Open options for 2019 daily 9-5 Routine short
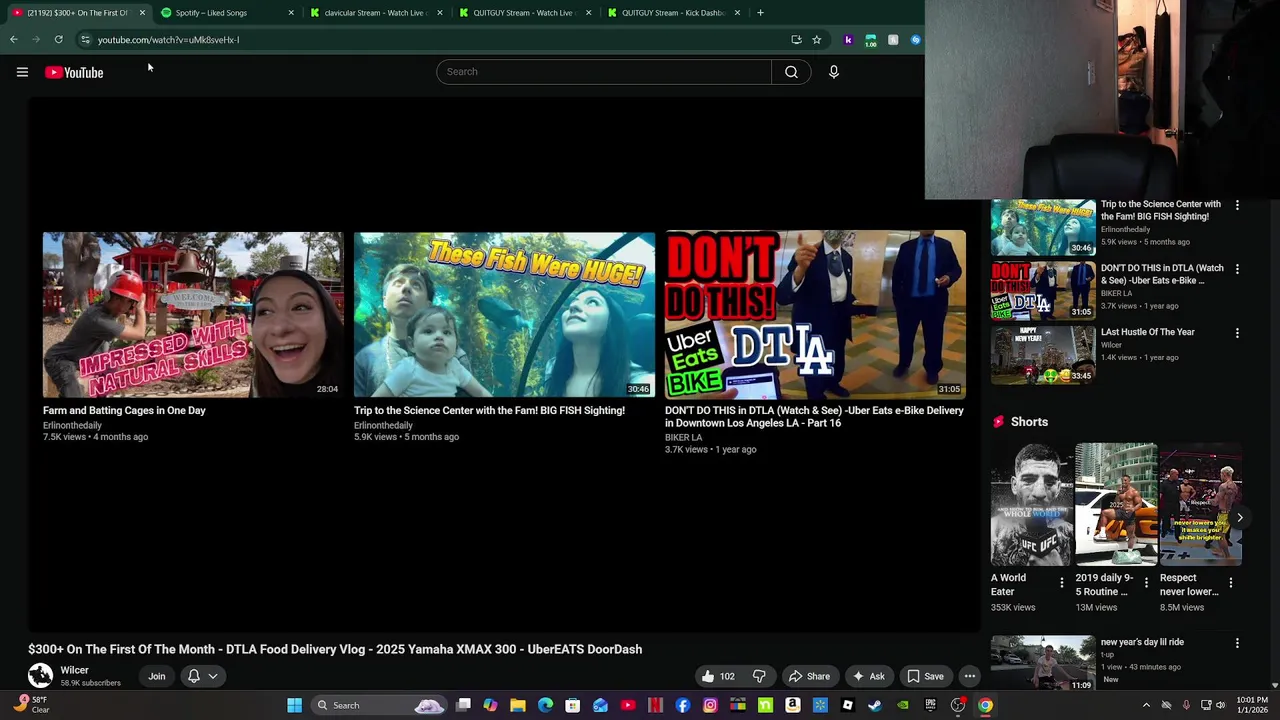 1146,583
